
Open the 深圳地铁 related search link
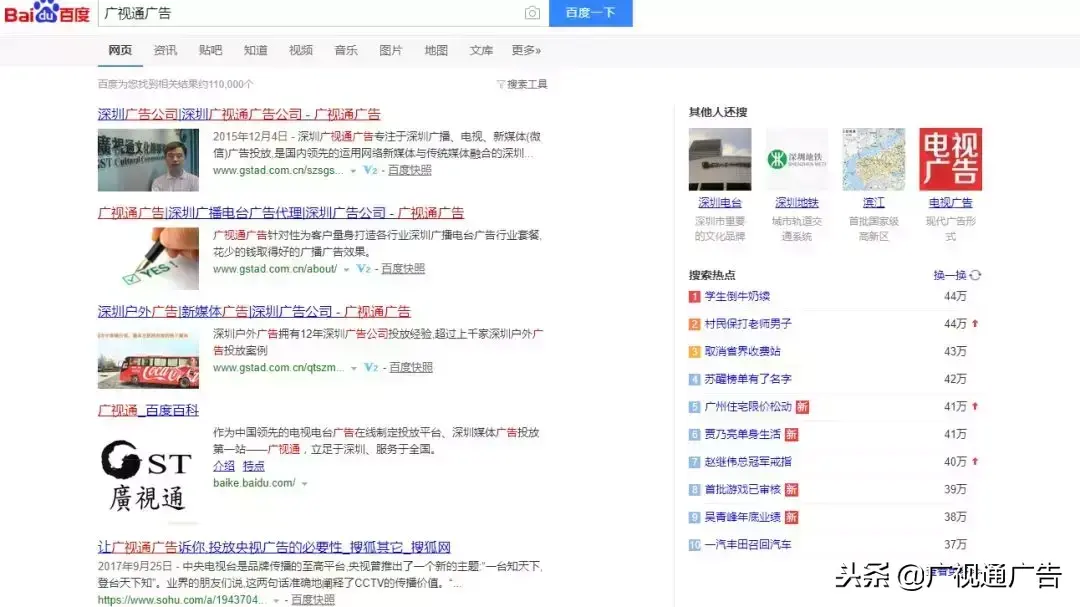pyautogui.click(x=797, y=203)
